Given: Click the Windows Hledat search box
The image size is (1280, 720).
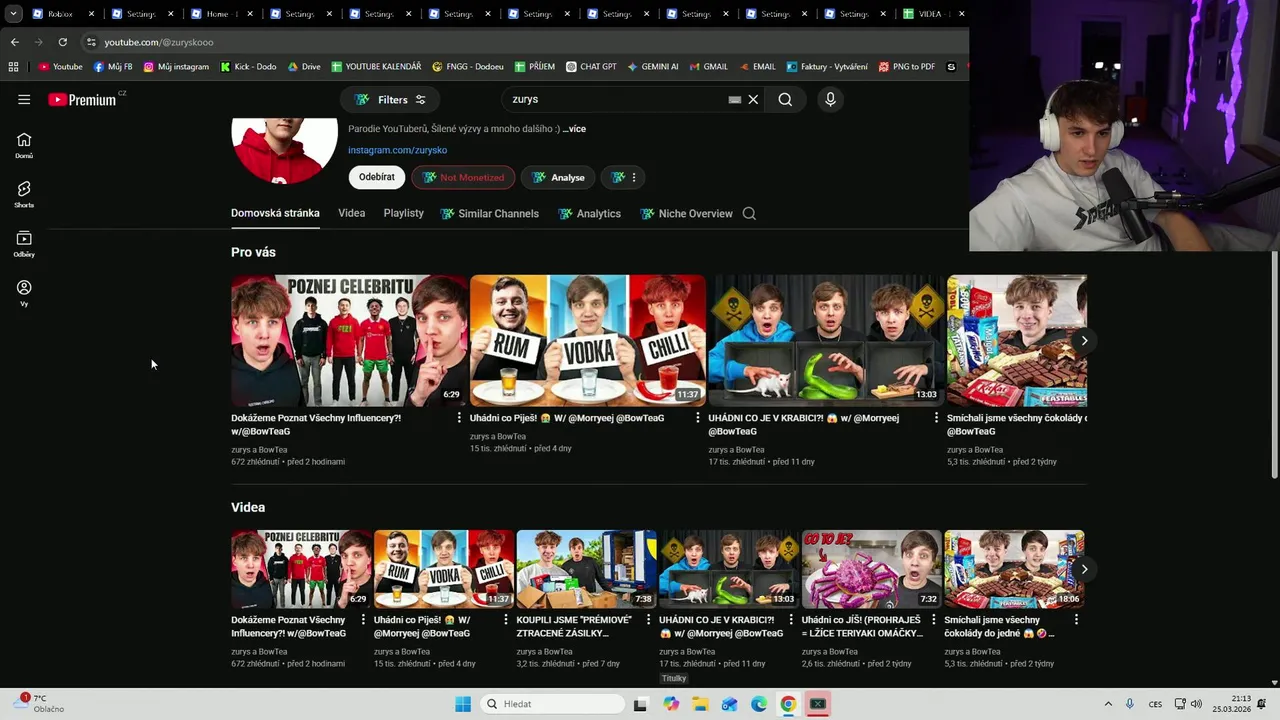Looking at the screenshot, I should 551,704.
